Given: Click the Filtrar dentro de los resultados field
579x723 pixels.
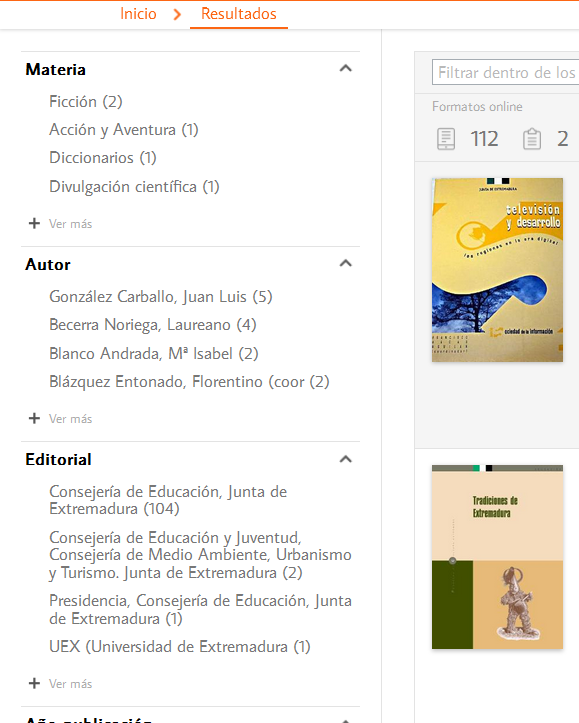Looking at the screenshot, I should pos(505,72).
